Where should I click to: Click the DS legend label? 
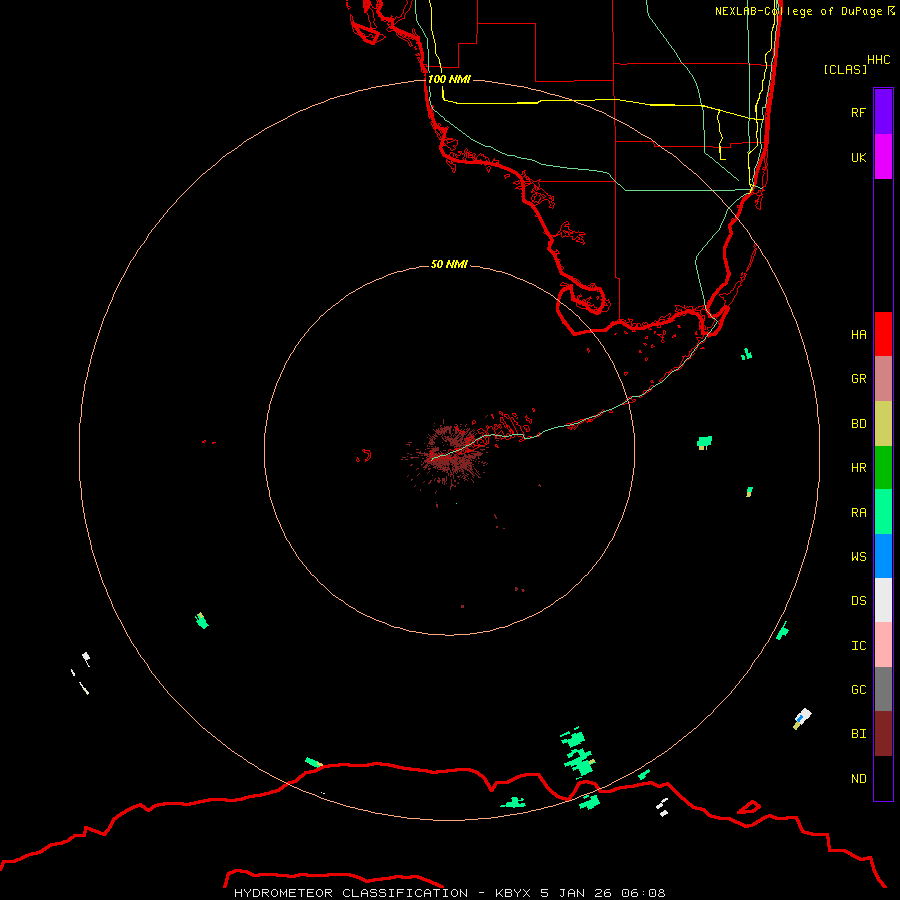pyautogui.click(x=859, y=600)
